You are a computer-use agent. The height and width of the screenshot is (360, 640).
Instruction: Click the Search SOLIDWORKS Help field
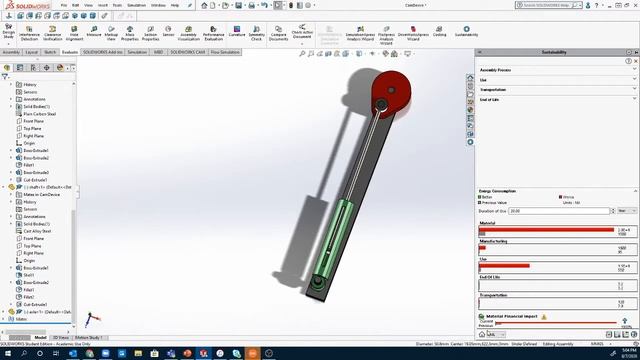coord(548,5)
